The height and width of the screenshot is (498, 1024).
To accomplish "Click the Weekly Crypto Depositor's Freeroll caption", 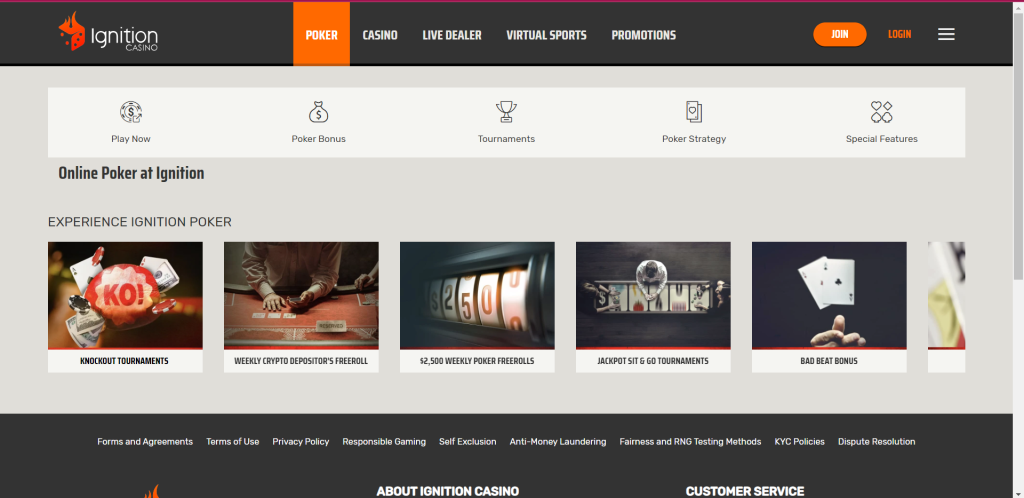I will 301,361.
